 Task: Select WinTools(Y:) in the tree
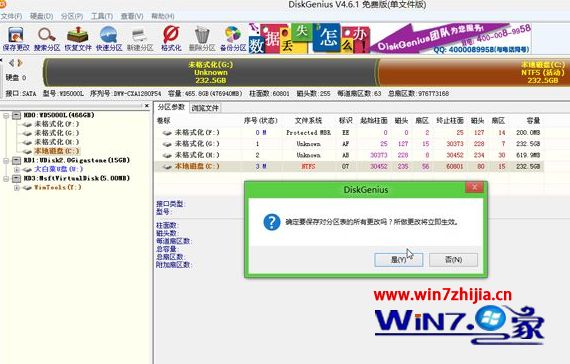pyautogui.click(x=57, y=187)
